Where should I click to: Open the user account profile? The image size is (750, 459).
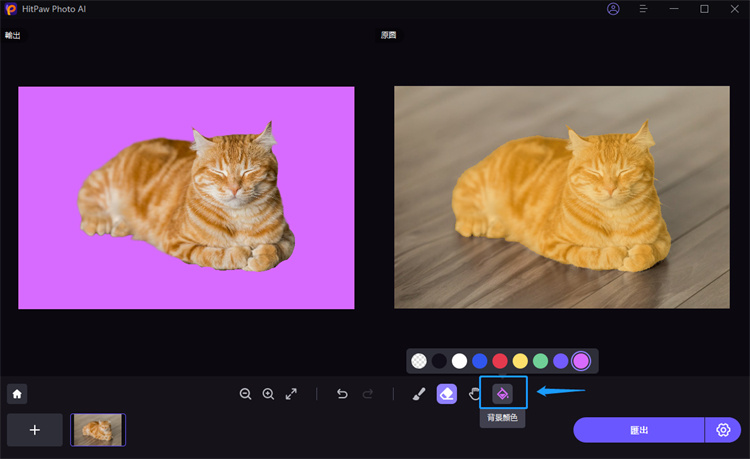pyautogui.click(x=613, y=9)
